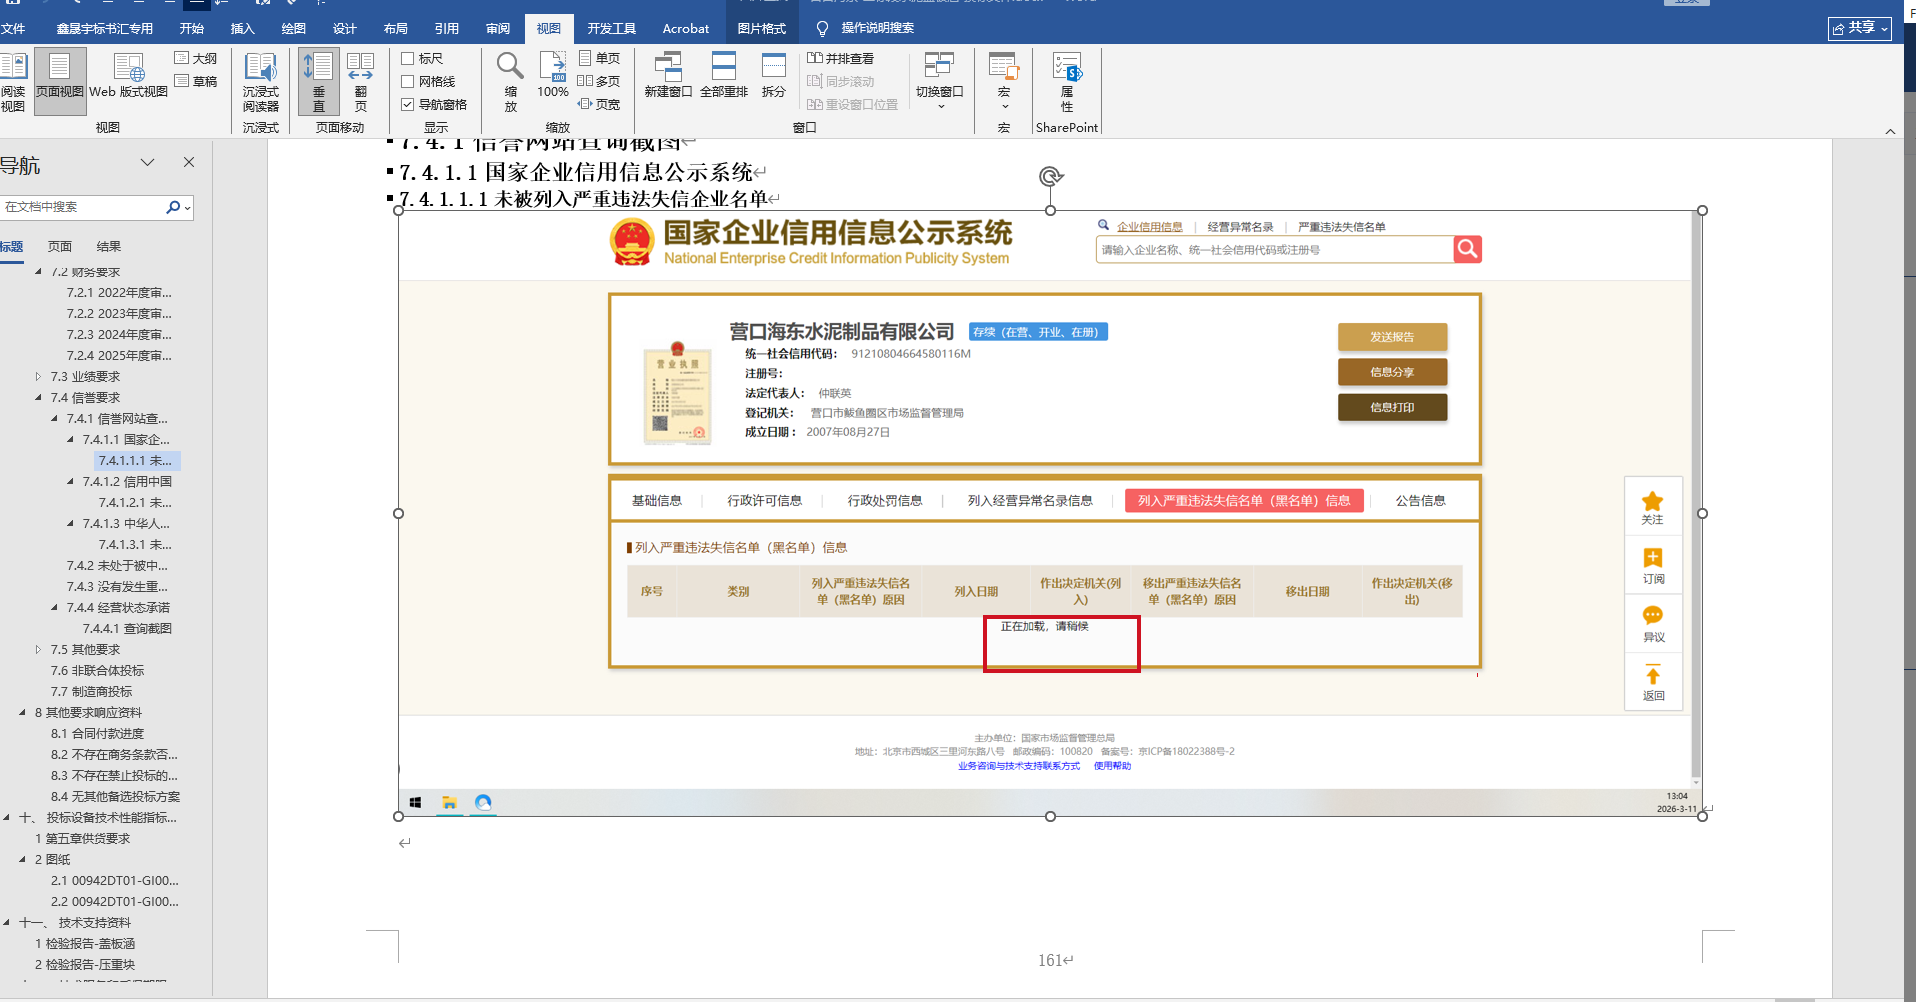Open the navigation pane options arrow
This screenshot has width=1916, height=1002.
pos(148,162)
